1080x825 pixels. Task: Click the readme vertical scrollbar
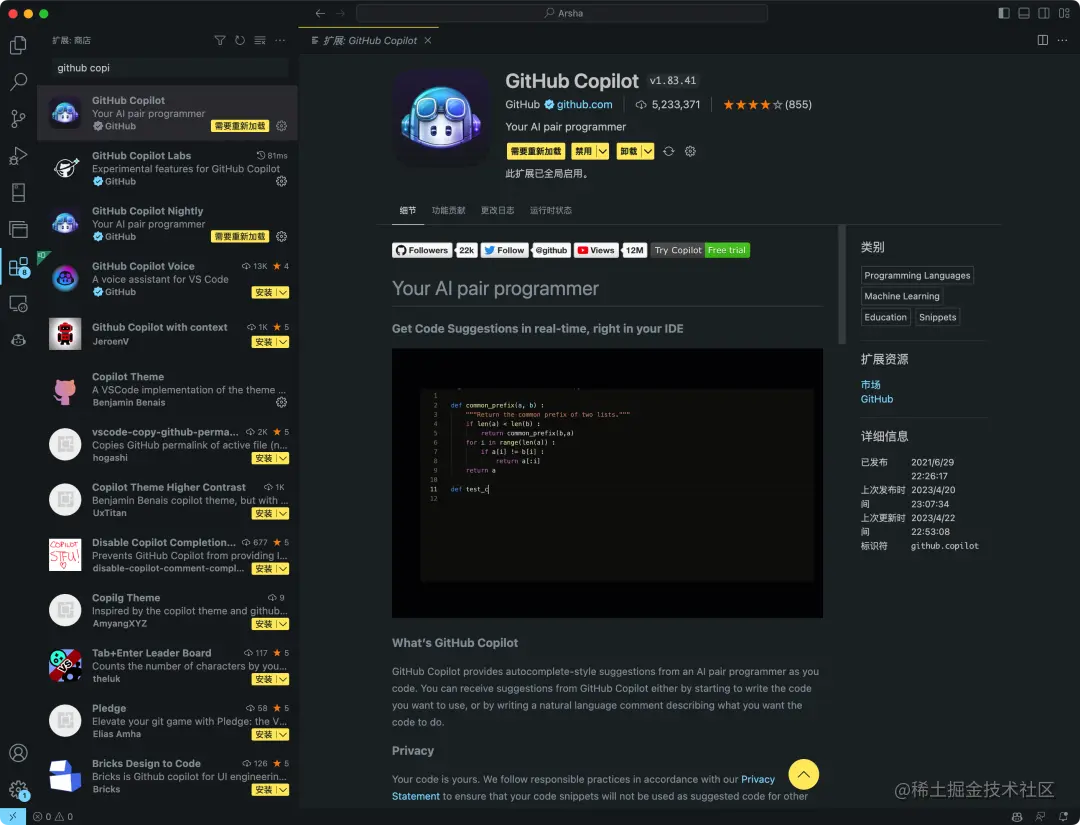pyautogui.click(x=842, y=285)
